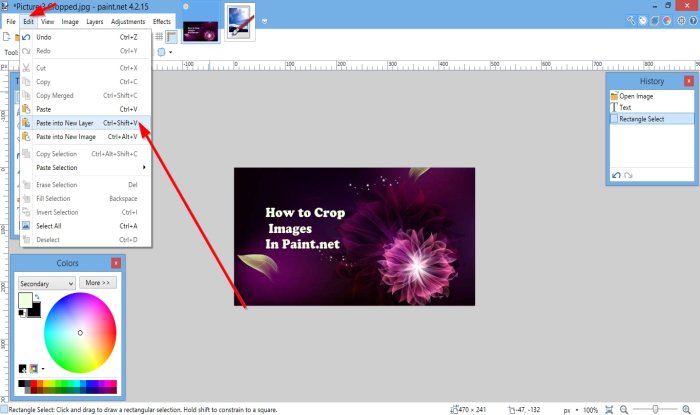This screenshot has height=415, width=700.
Task: Select Open Image in History
Action: (652, 96)
